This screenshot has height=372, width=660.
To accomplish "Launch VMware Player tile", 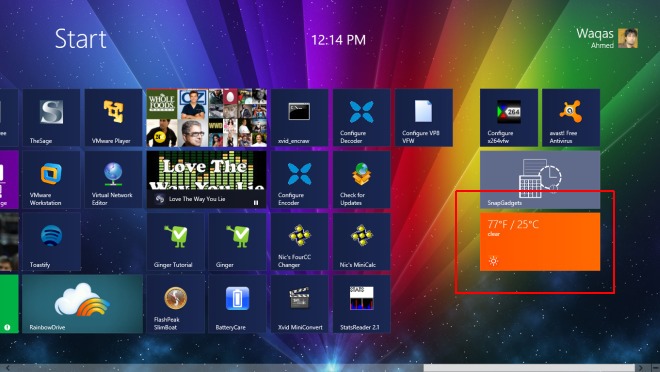I will pos(113,118).
